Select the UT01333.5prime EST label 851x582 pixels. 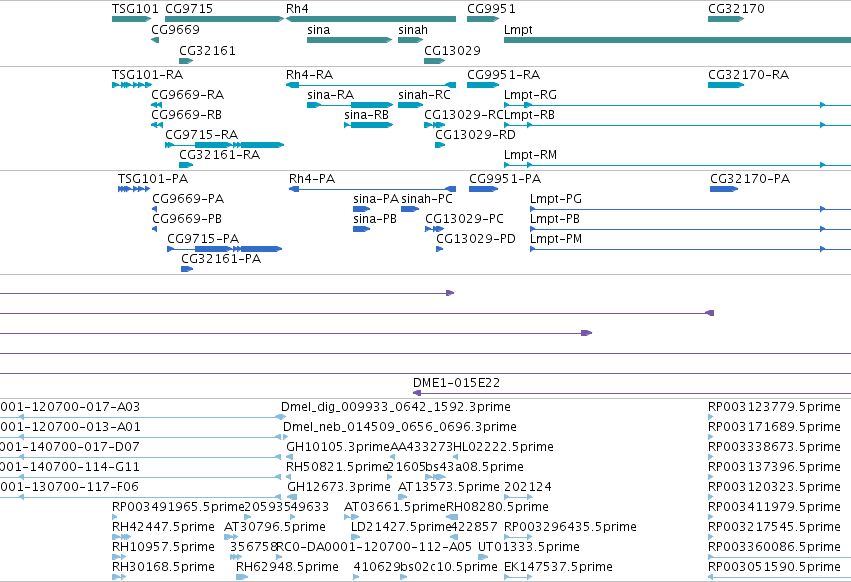(x=529, y=547)
